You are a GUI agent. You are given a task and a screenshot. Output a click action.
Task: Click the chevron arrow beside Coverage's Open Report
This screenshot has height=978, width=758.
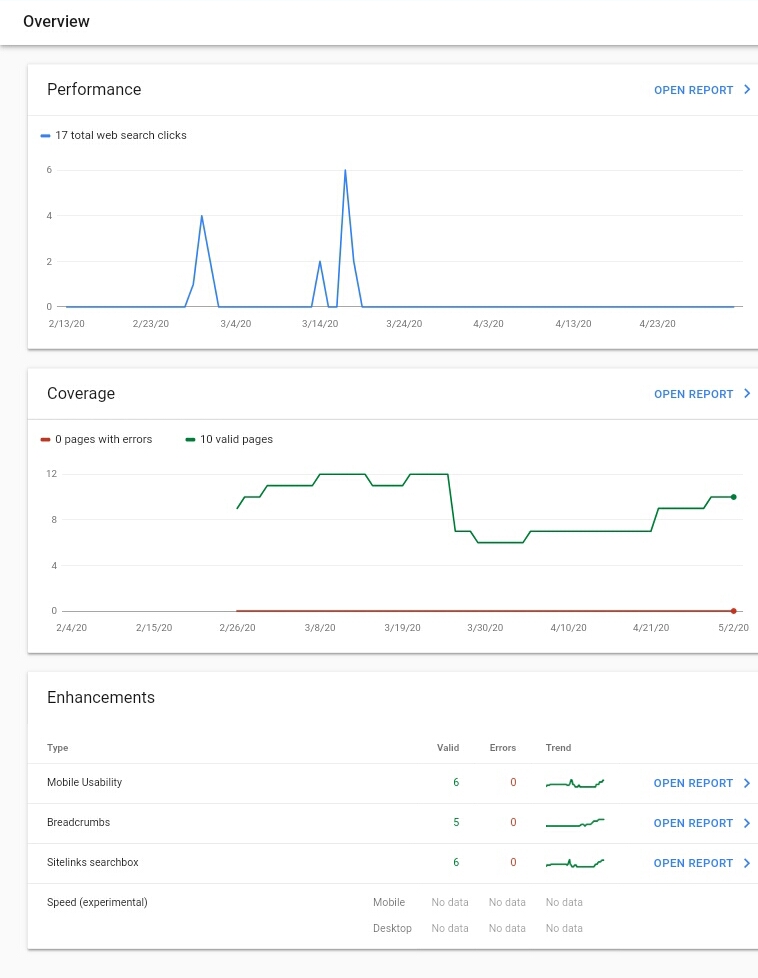747,394
